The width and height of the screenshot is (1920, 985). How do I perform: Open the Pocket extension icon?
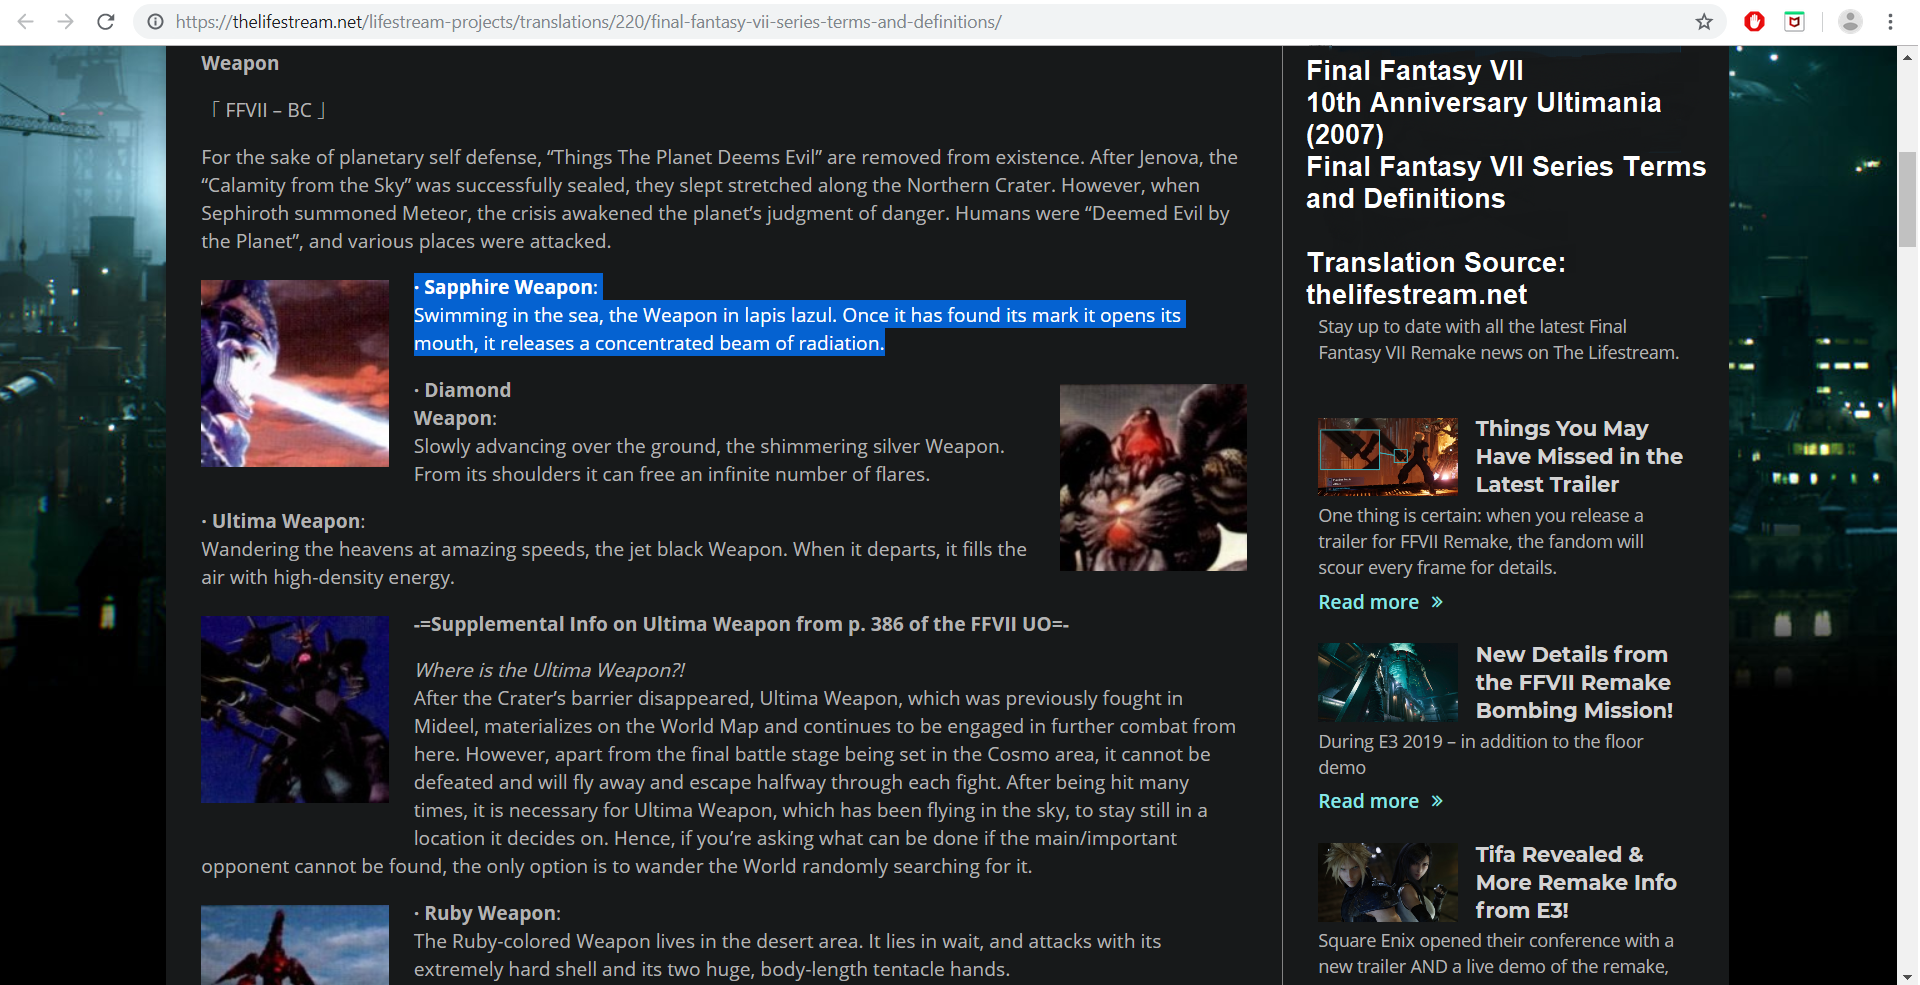(x=1795, y=21)
